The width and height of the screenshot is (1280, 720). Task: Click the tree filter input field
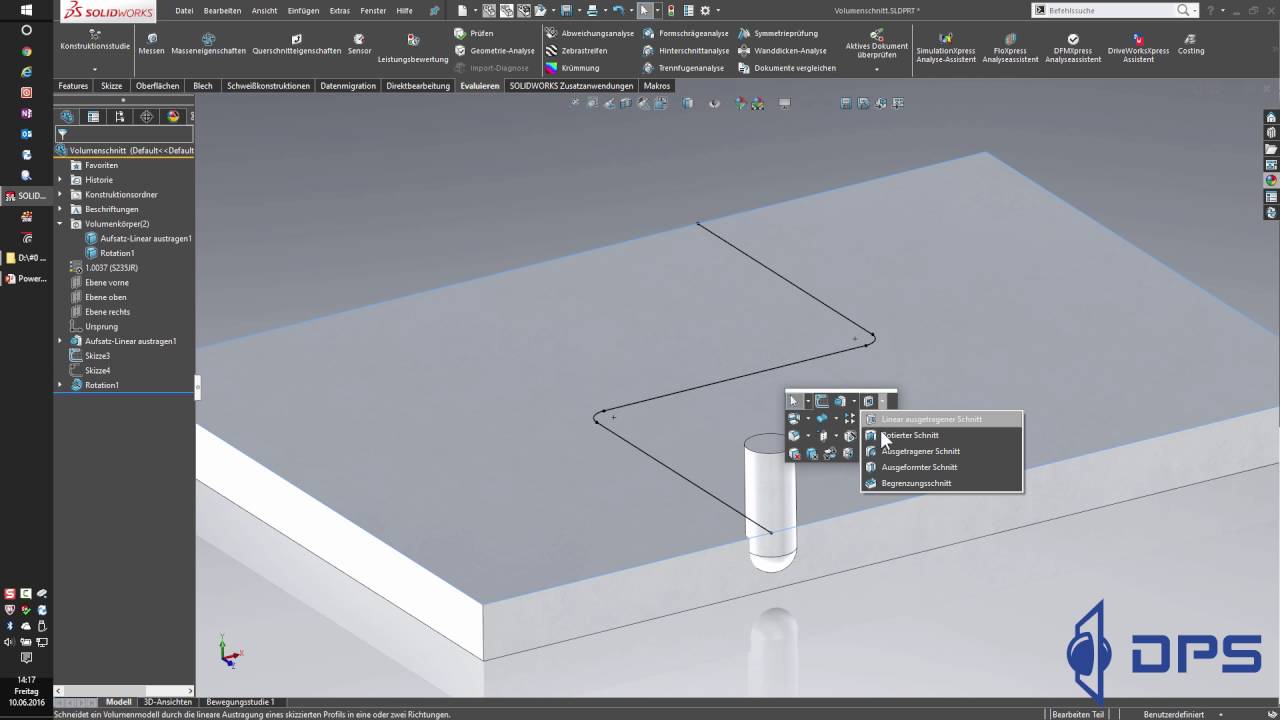tap(124, 134)
